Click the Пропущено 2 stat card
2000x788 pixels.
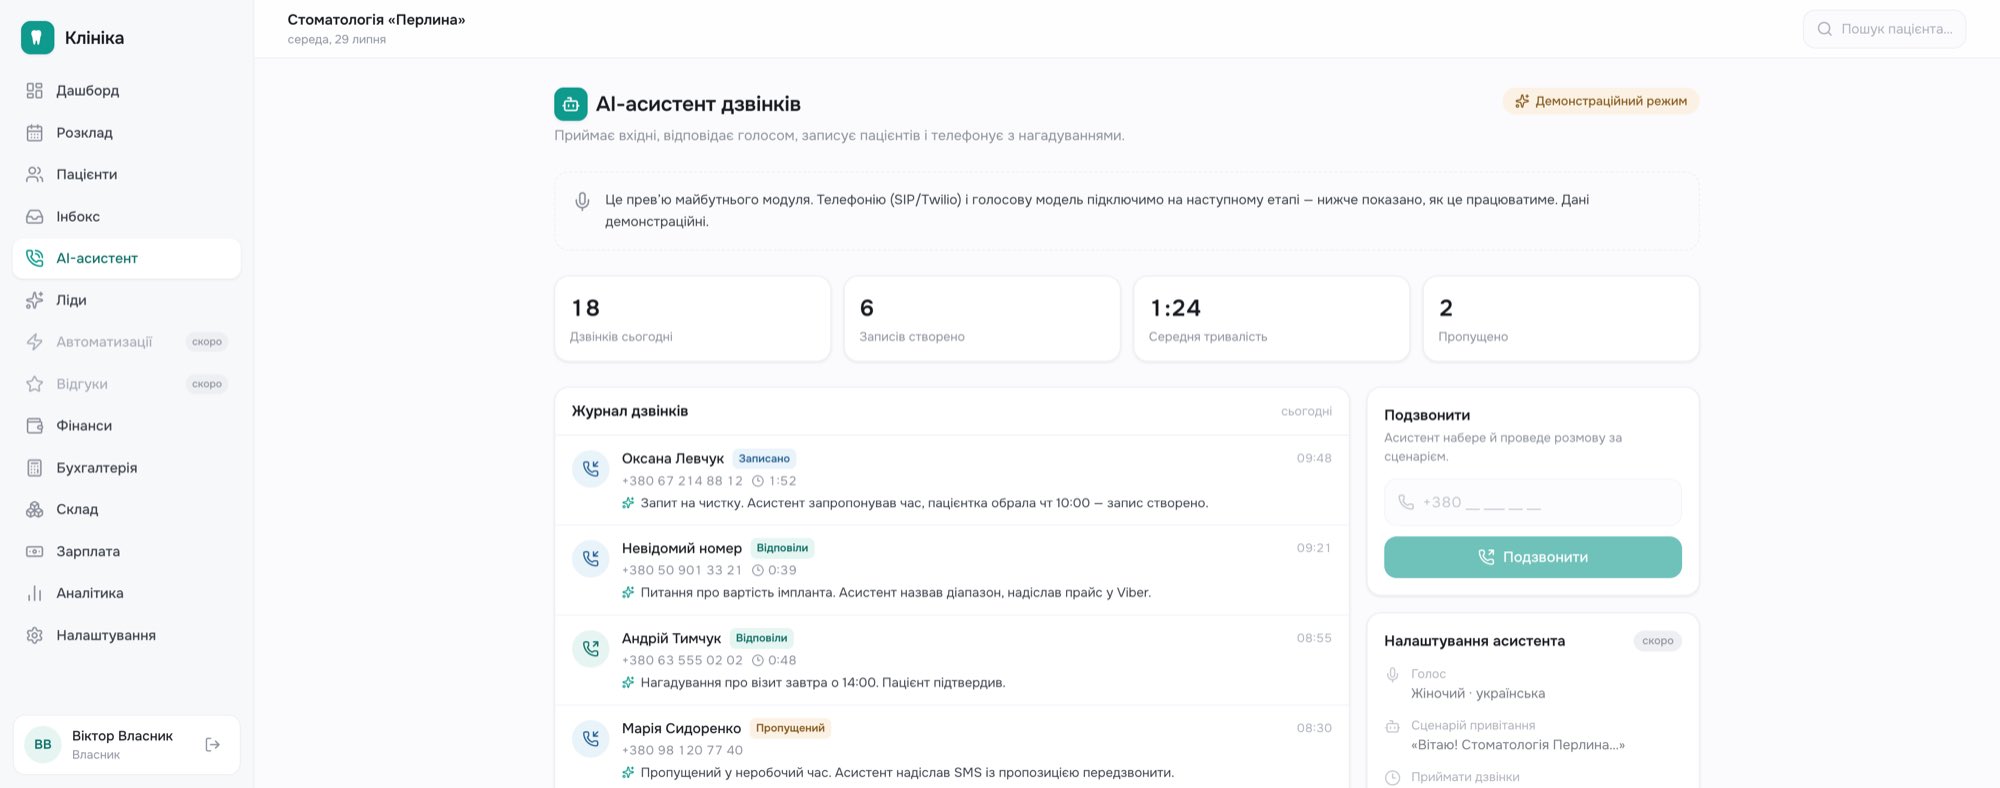1561,319
